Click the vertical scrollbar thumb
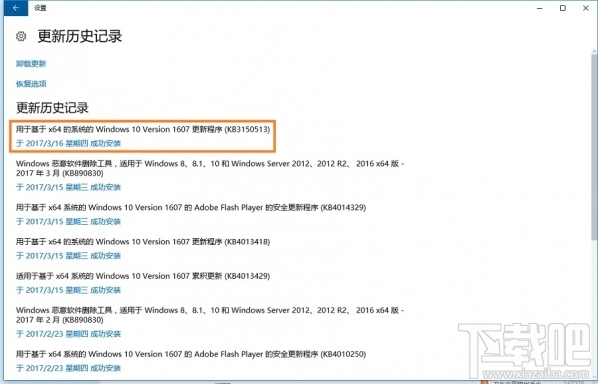Image resolution: width=598 pixels, height=384 pixels. click(594, 147)
